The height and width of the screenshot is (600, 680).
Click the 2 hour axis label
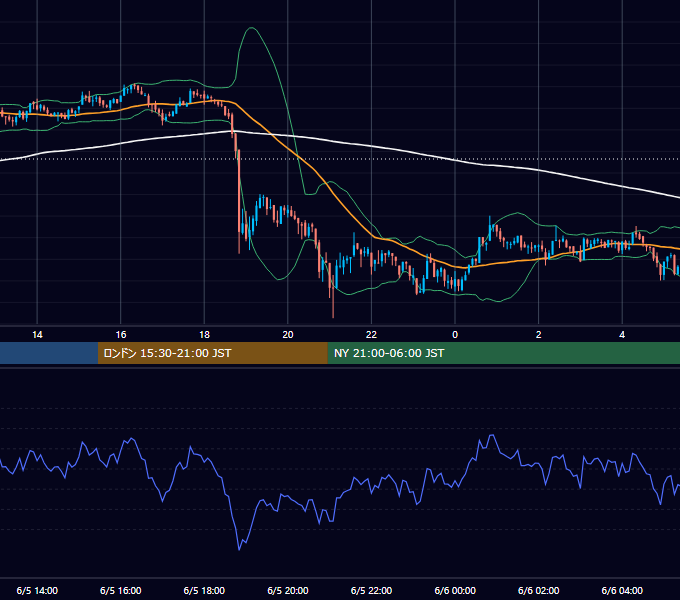pyautogui.click(x=539, y=335)
